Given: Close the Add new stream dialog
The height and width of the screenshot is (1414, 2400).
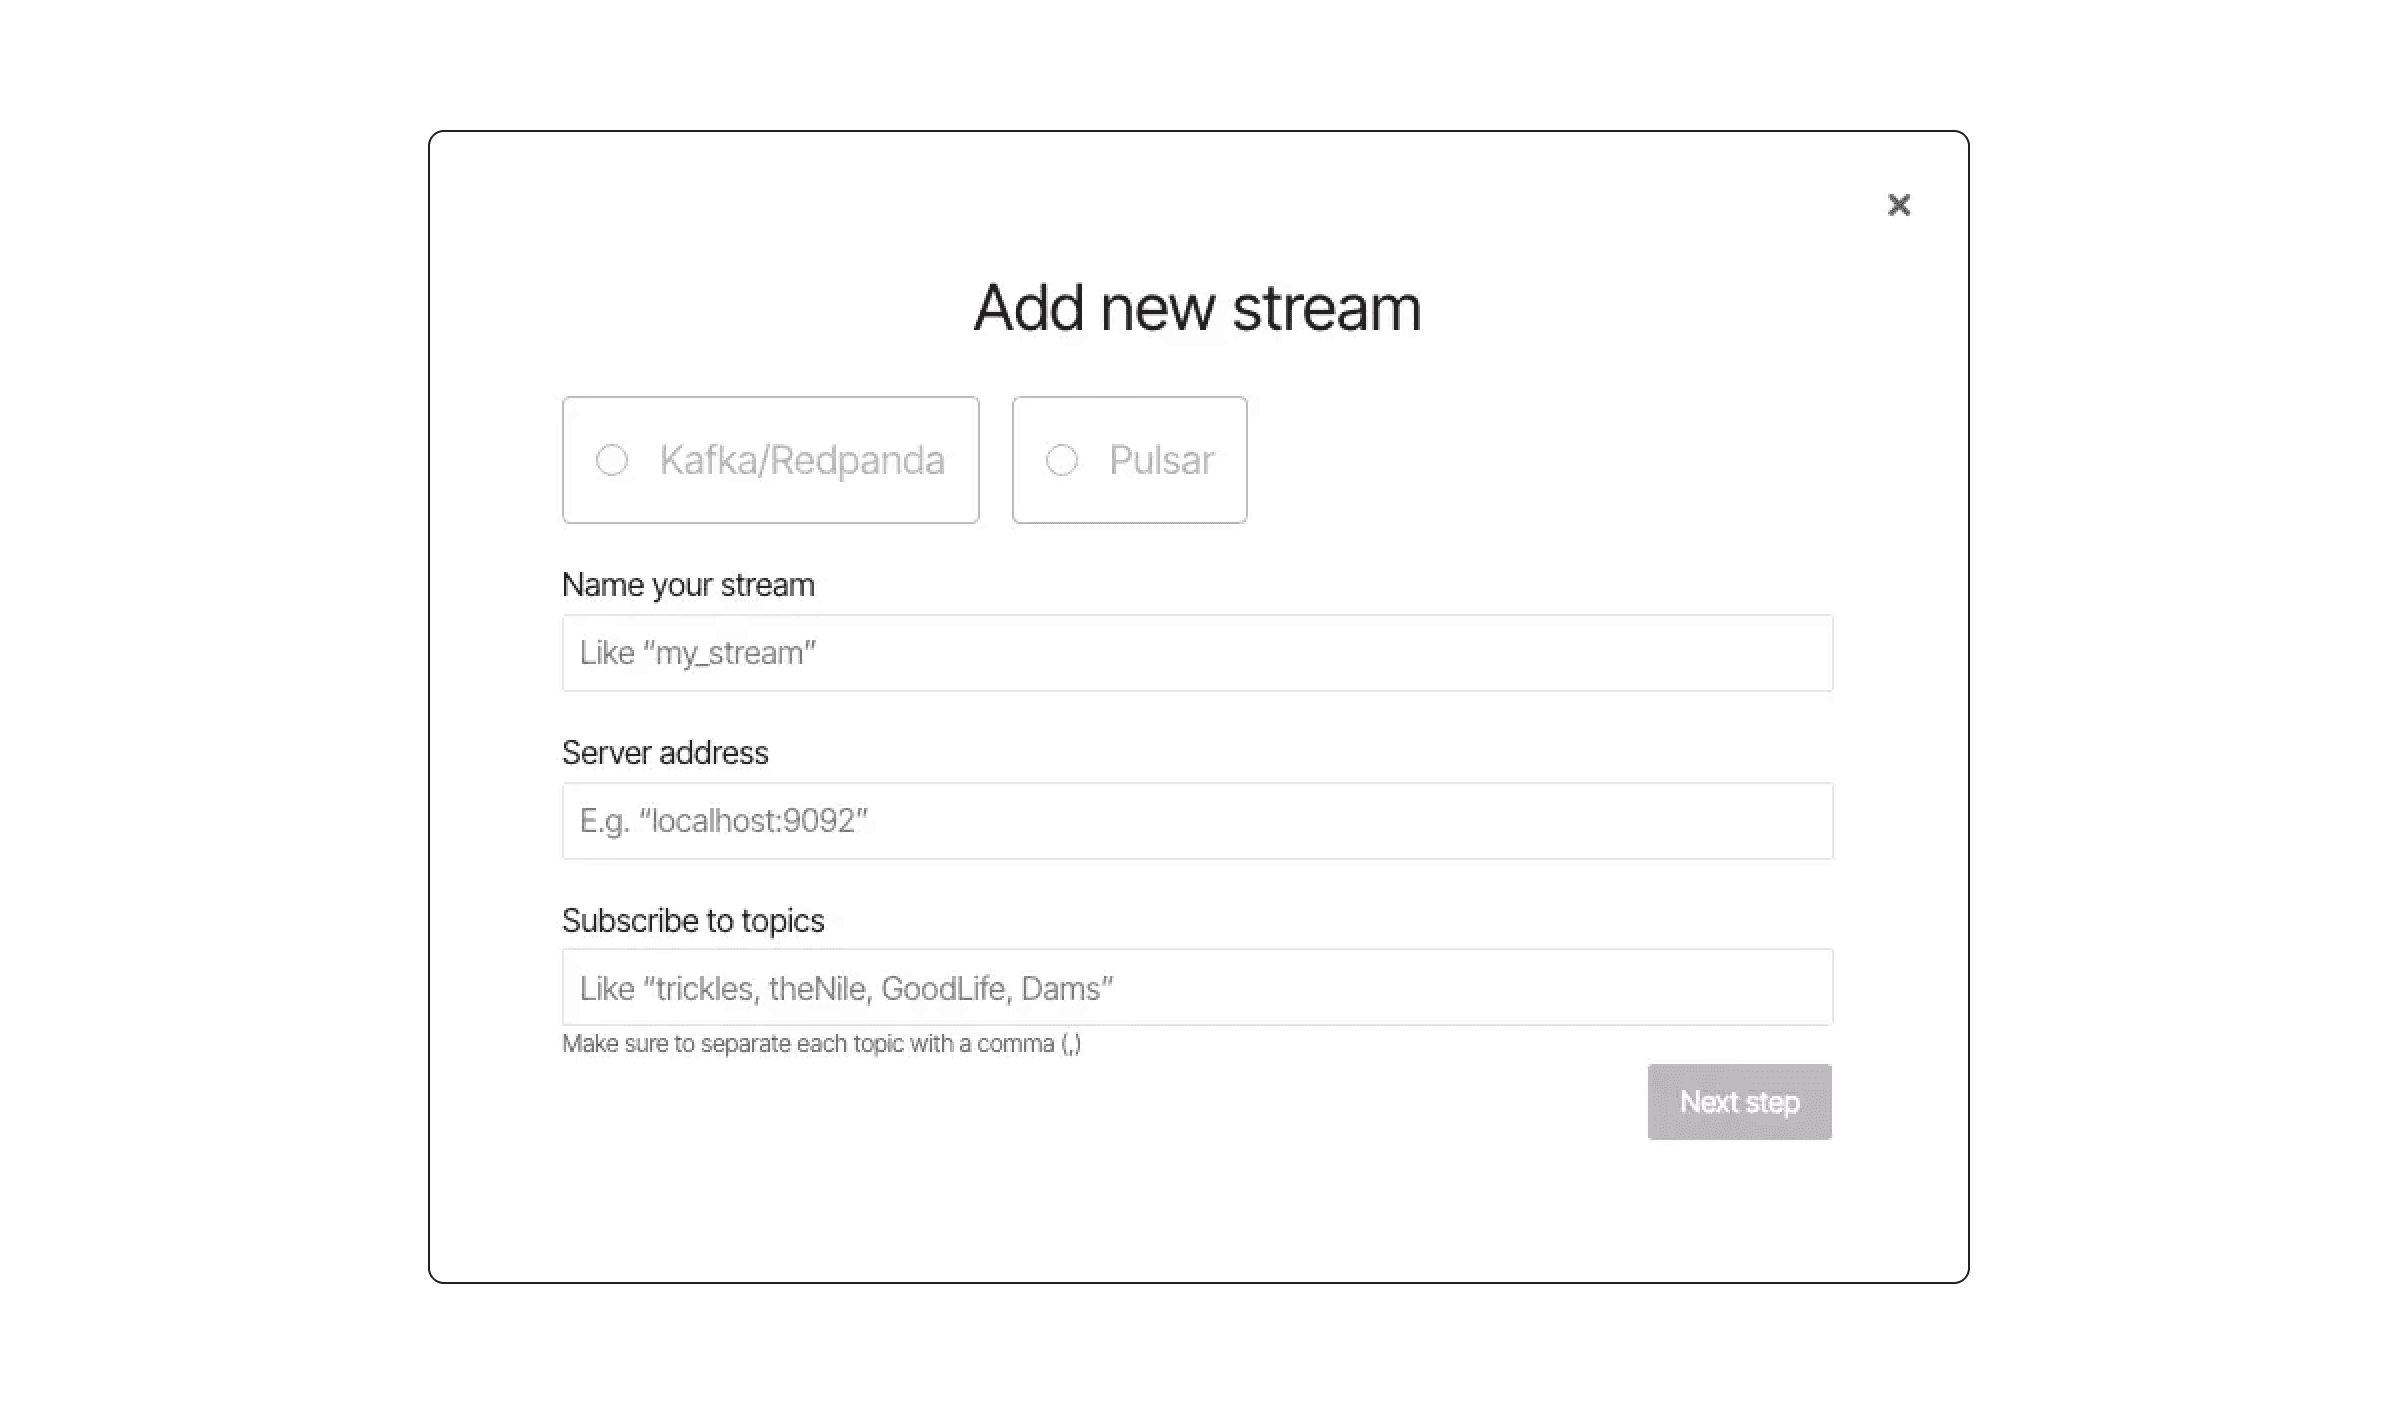Looking at the screenshot, I should point(1898,205).
